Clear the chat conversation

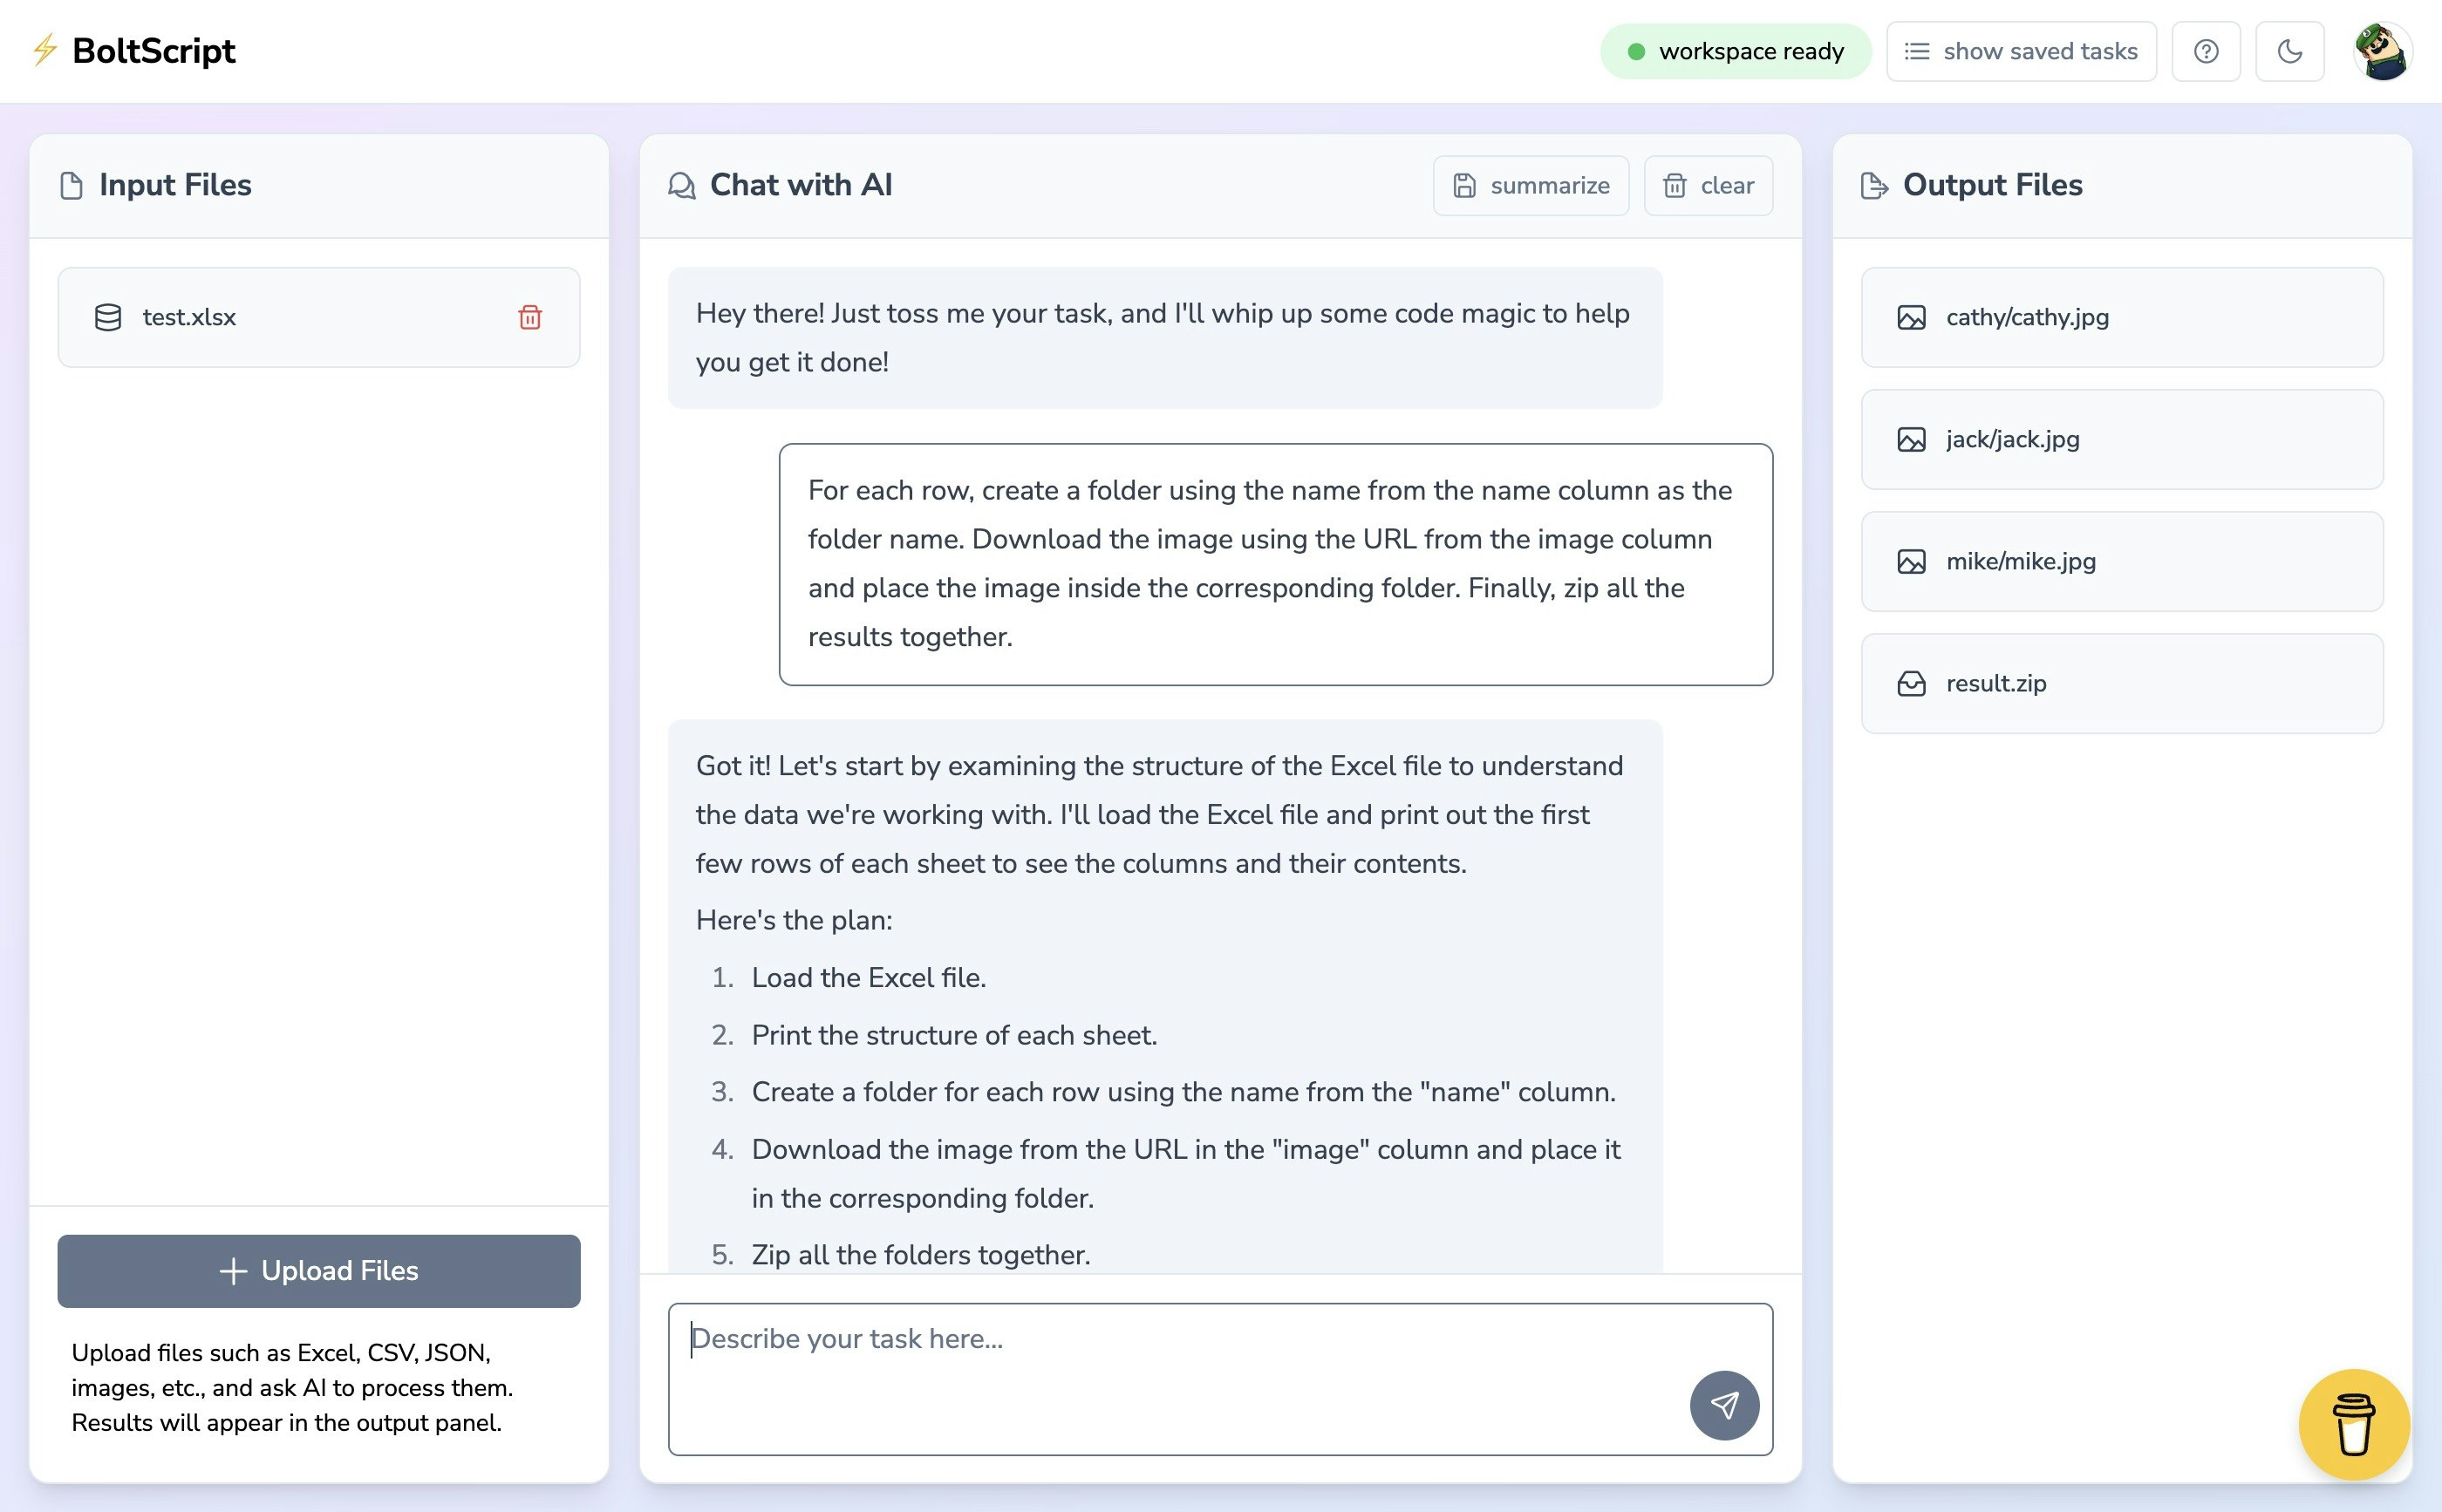(x=1708, y=186)
